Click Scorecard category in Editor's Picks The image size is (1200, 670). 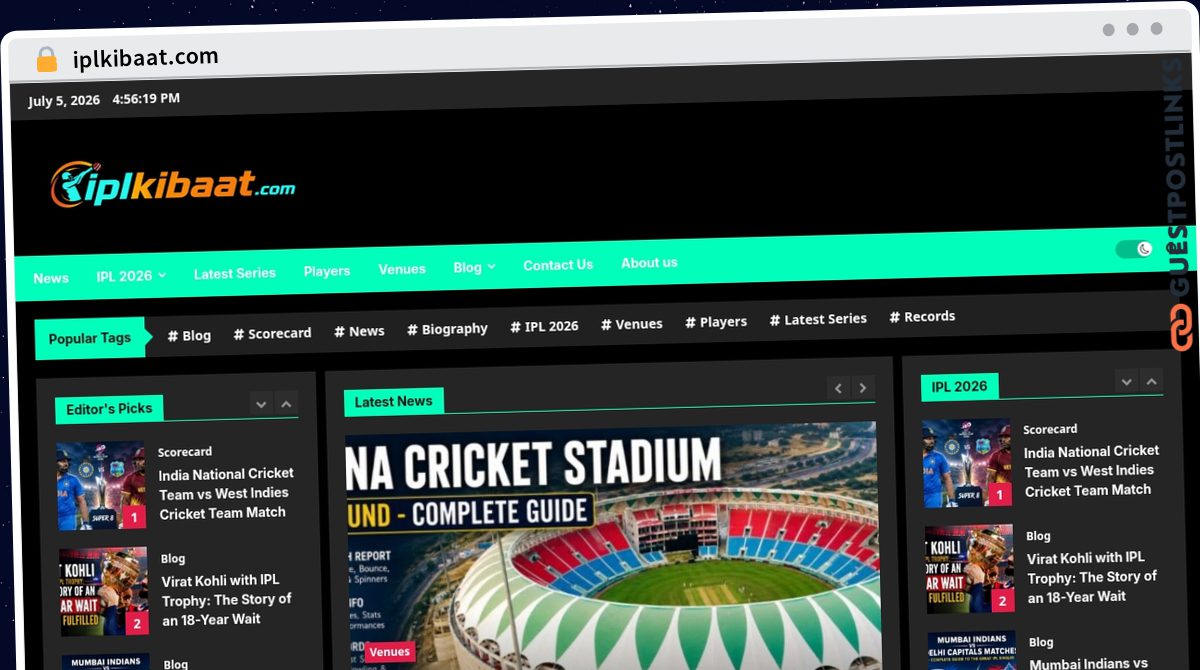(185, 452)
